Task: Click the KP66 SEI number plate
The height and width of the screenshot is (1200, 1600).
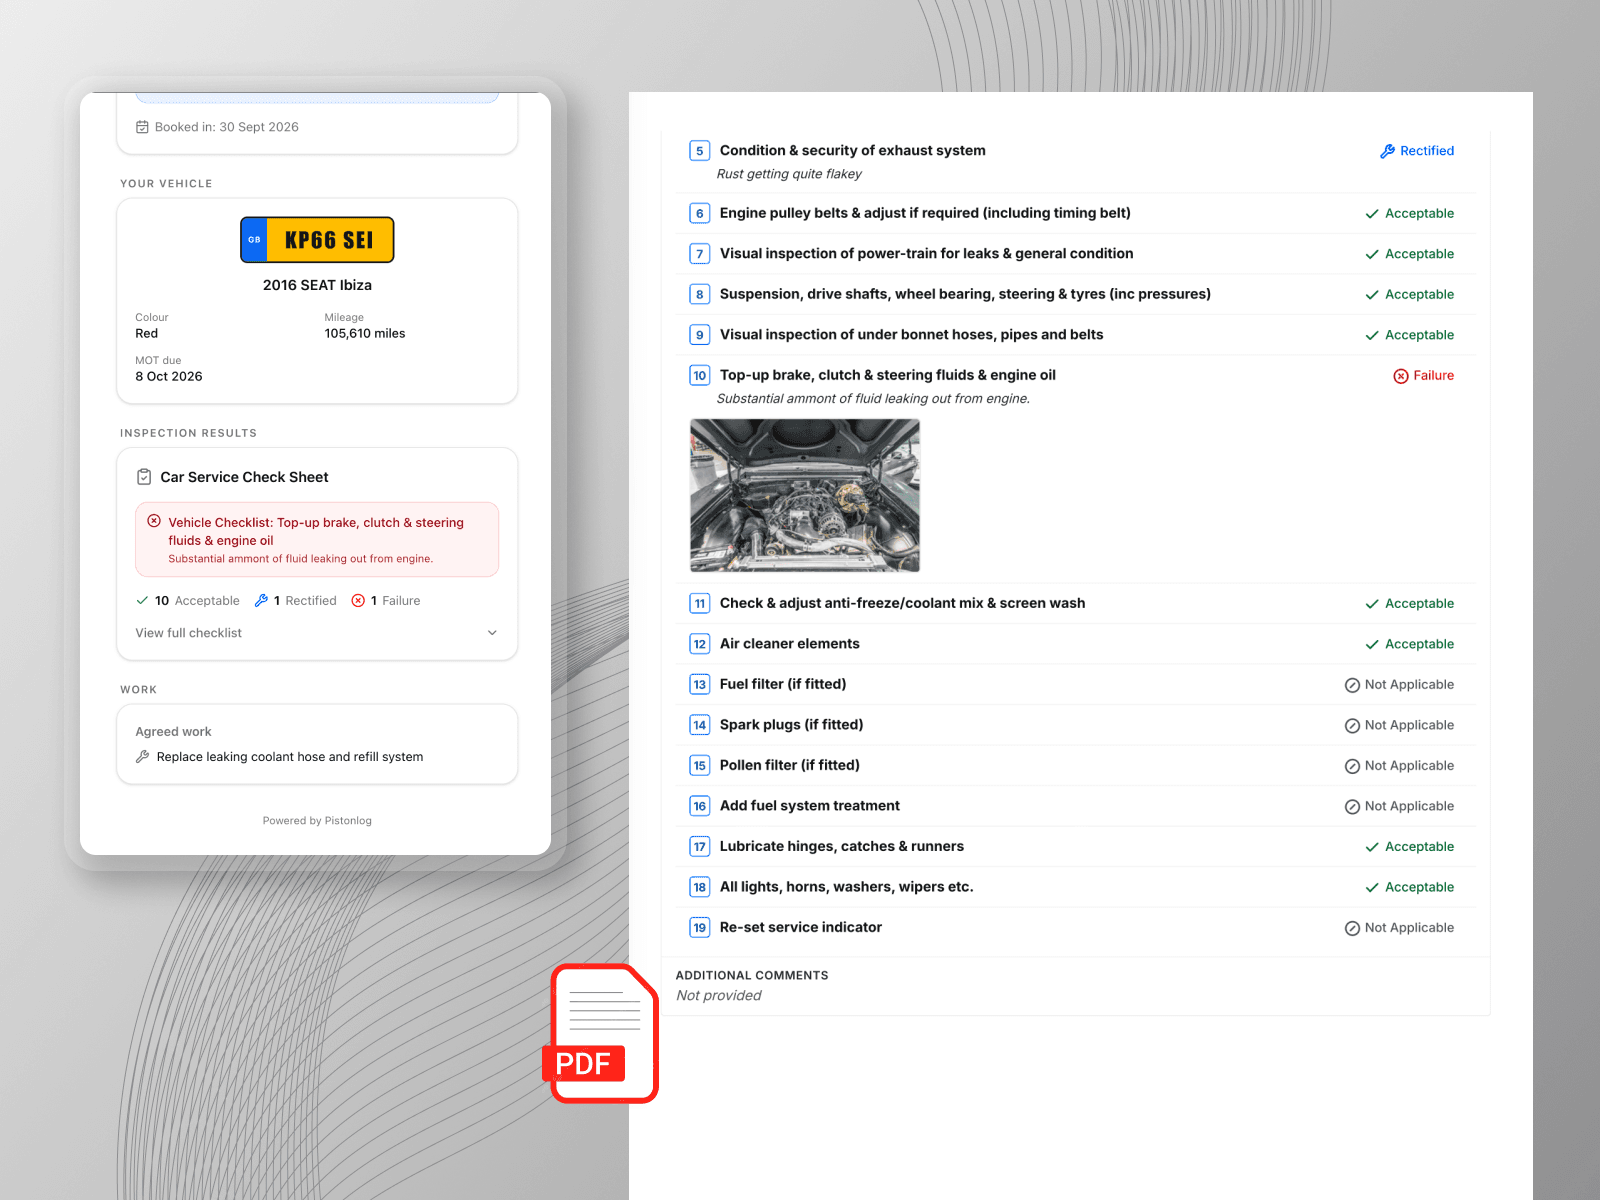Action: (x=317, y=240)
